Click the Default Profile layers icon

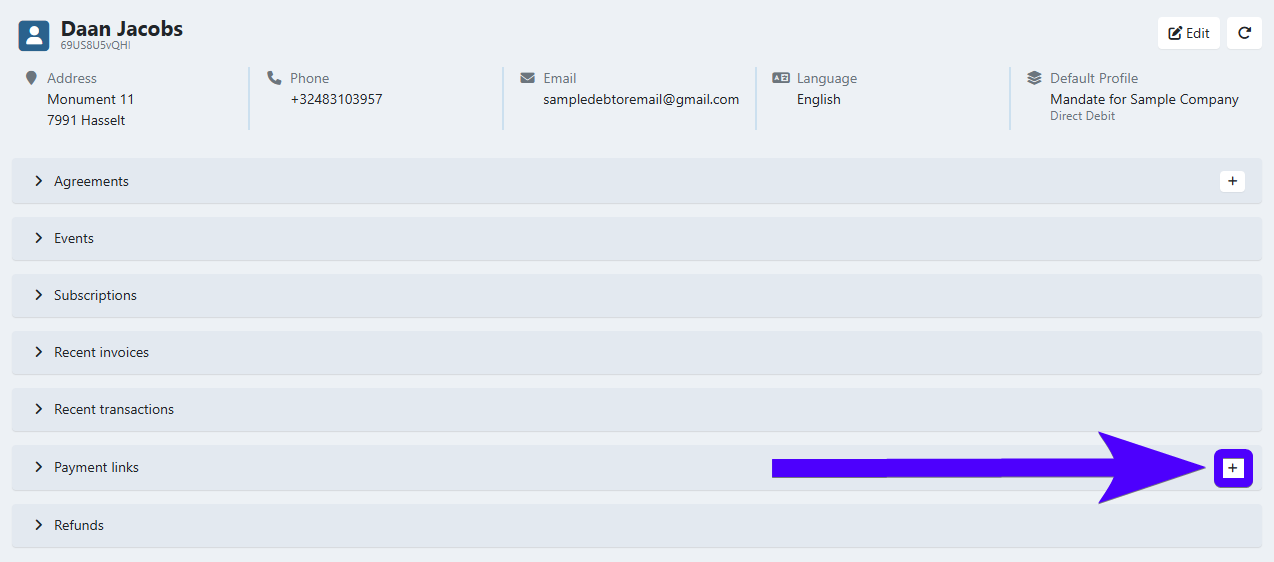[x=1034, y=78]
